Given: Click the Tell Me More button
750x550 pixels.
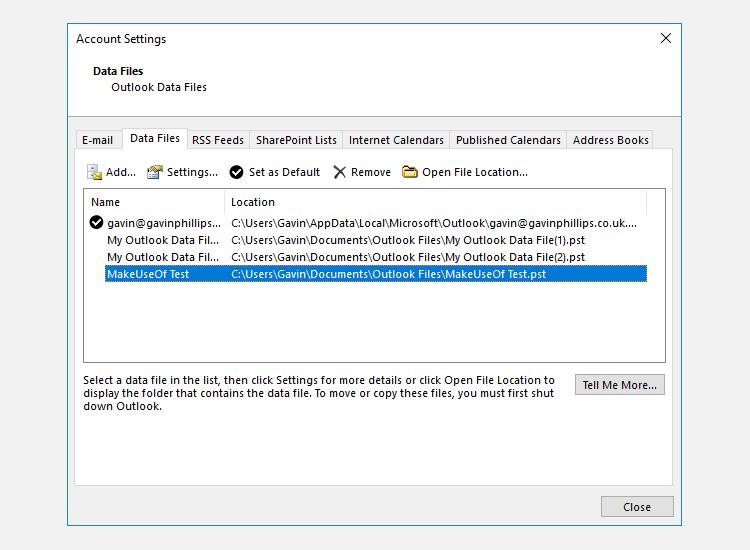Looking at the screenshot, I should coord(619,385).
